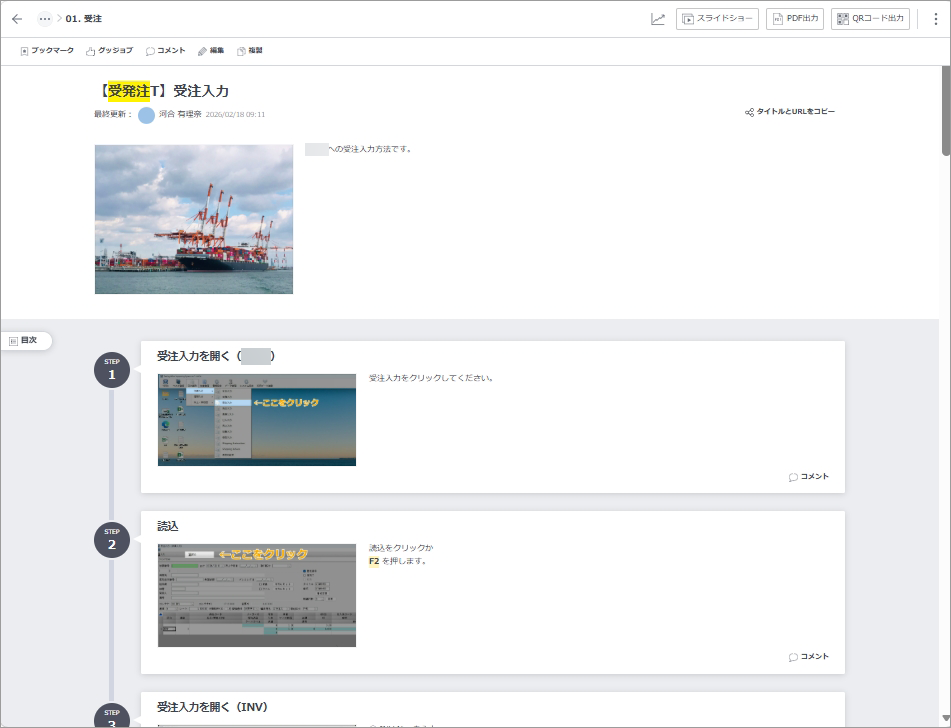Comment on Step 1 受注入力を開く
The image size is (951, 728).
[x=808, y=477]
